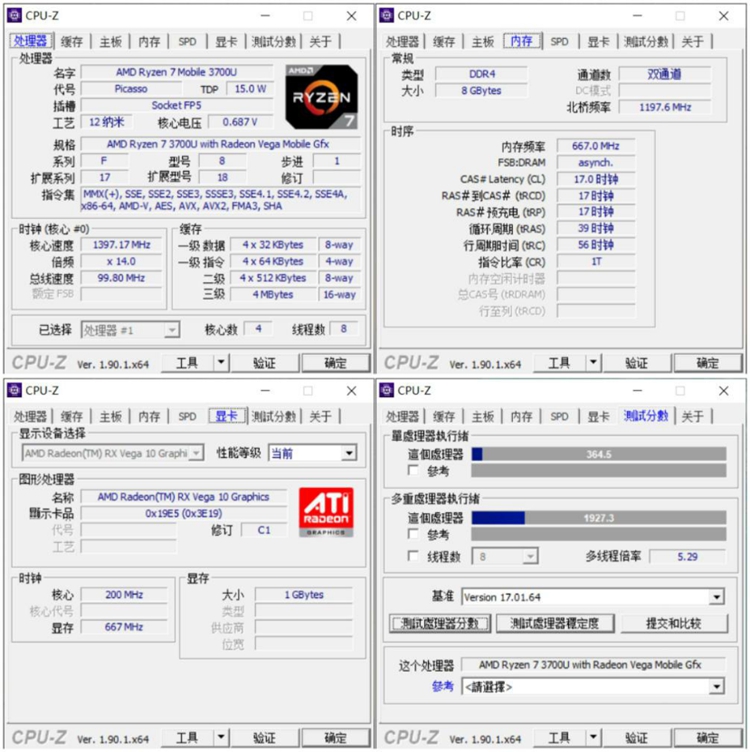Click the core speed value 1397.17 MHz
The width and height of the screenshot is (750, 752).
[121, 245]
